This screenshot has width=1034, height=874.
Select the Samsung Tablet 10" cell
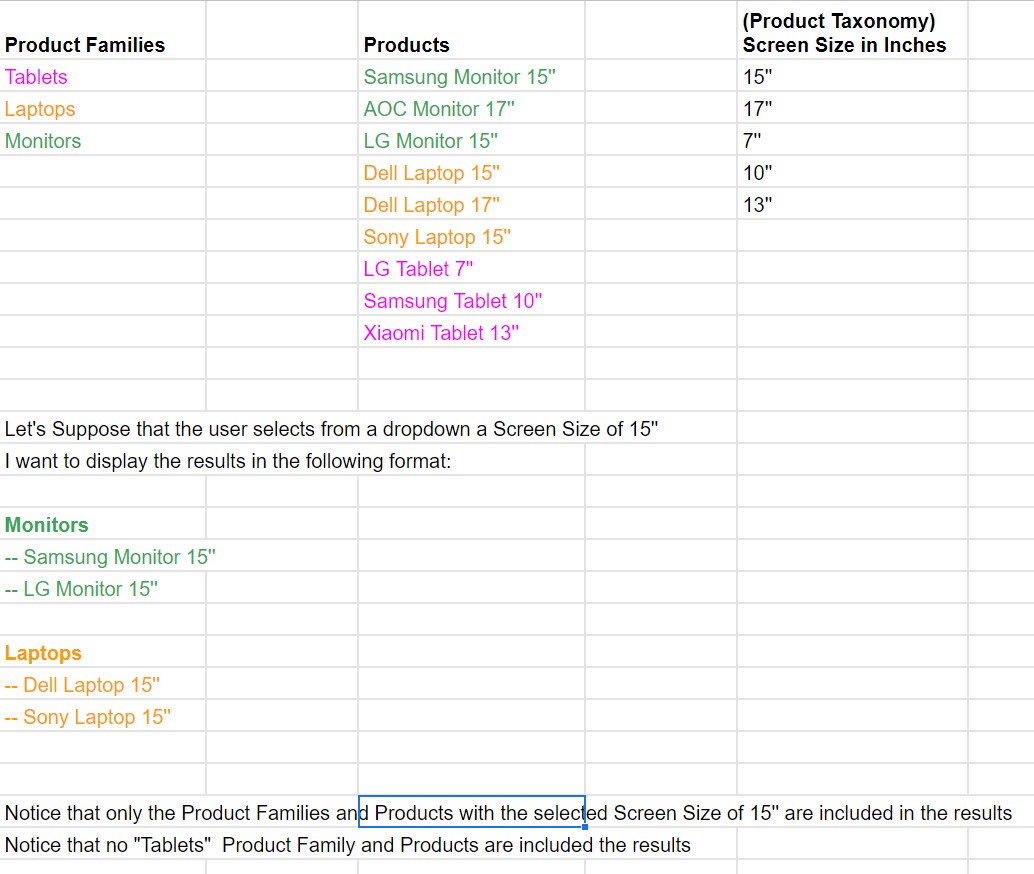(x=471, y=300)
